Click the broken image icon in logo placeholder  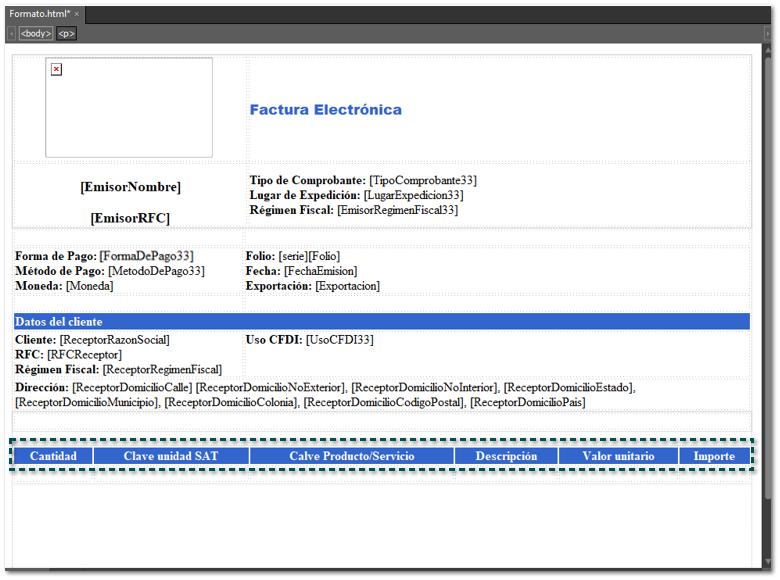click(x=56, y=69)
